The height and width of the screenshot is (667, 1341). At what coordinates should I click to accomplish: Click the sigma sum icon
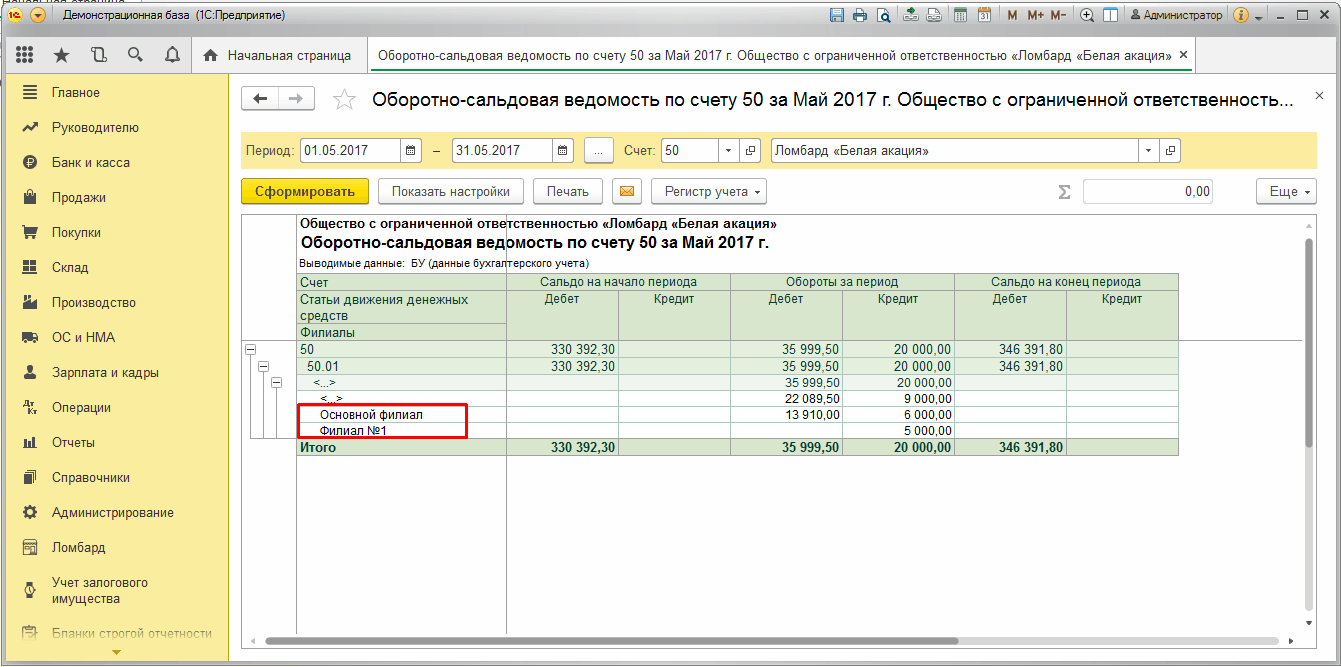[x=1065, y=191]
